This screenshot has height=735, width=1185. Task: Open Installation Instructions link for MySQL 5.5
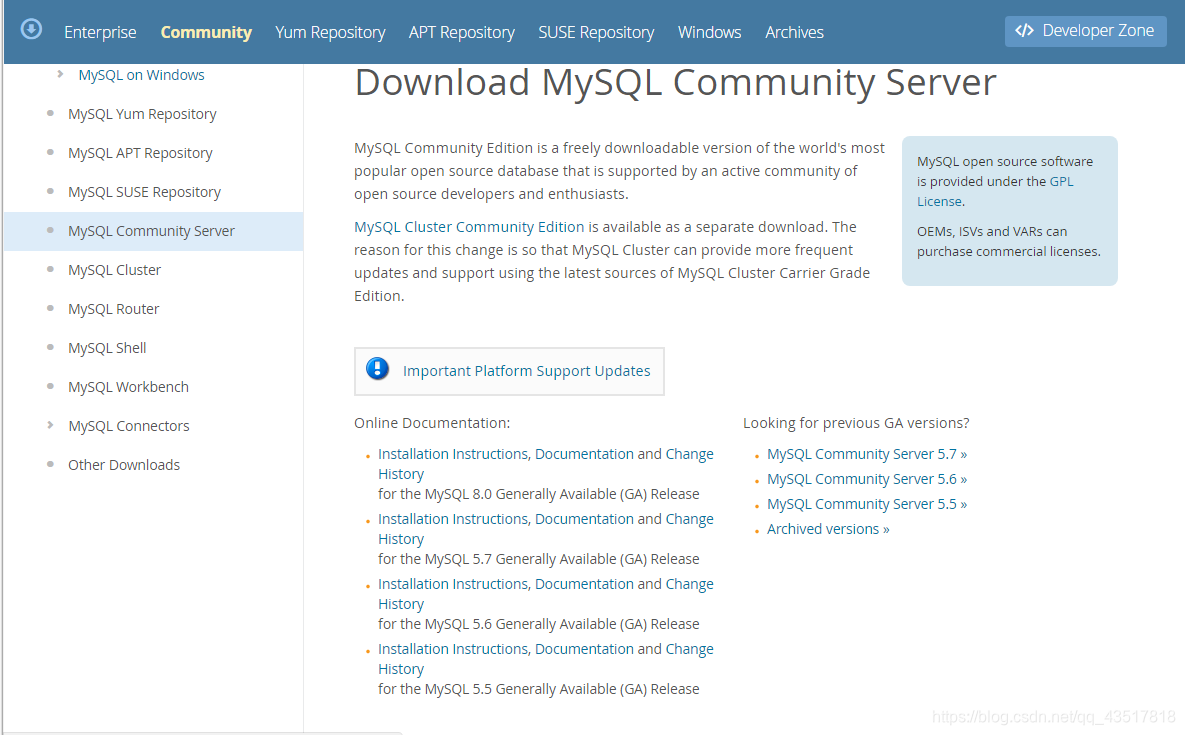click(x=453, y=649)
